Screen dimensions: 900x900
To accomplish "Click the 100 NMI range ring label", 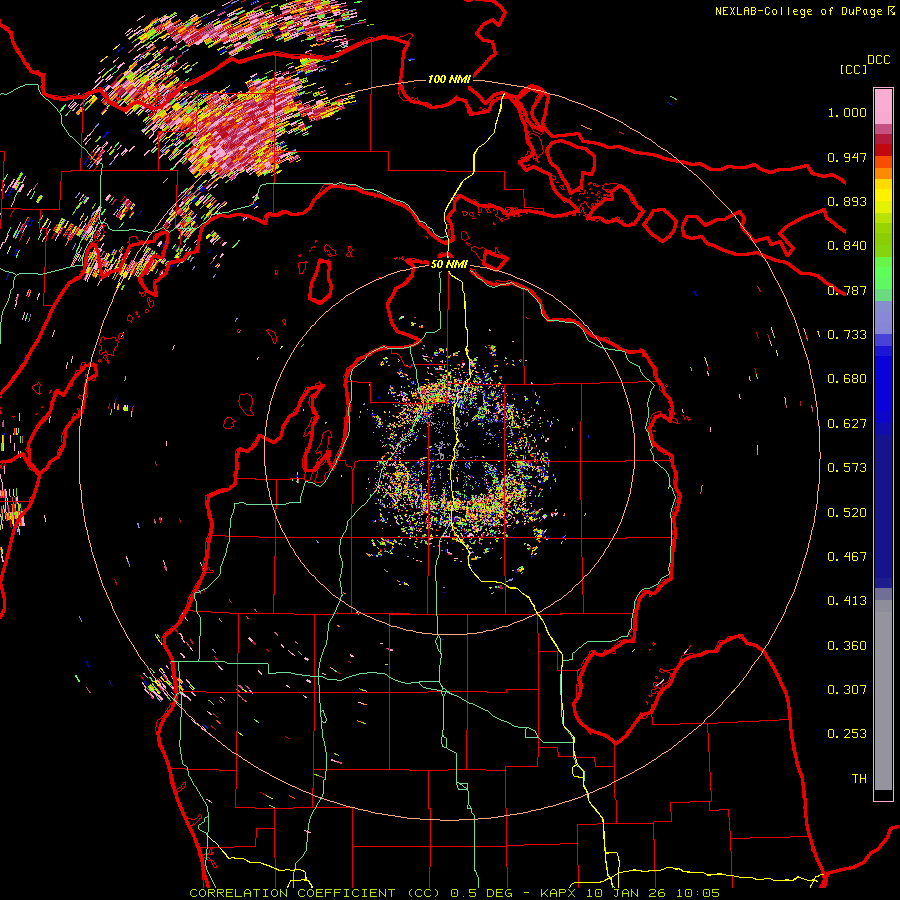I will [x=449, y=79].
